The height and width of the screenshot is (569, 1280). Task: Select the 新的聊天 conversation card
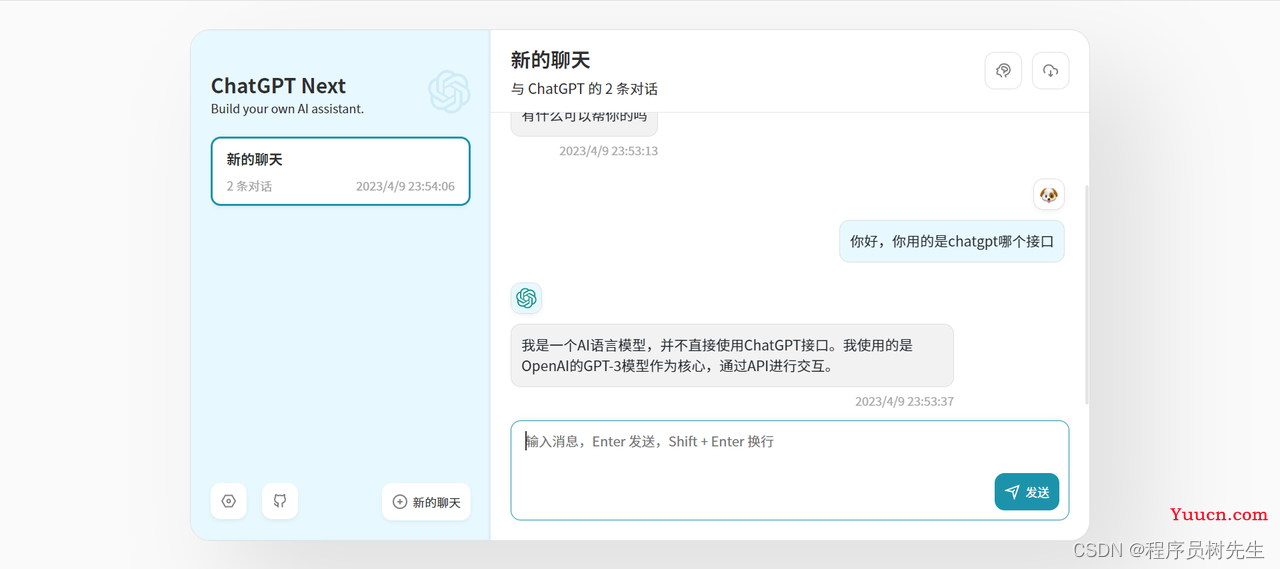[340, 171]
